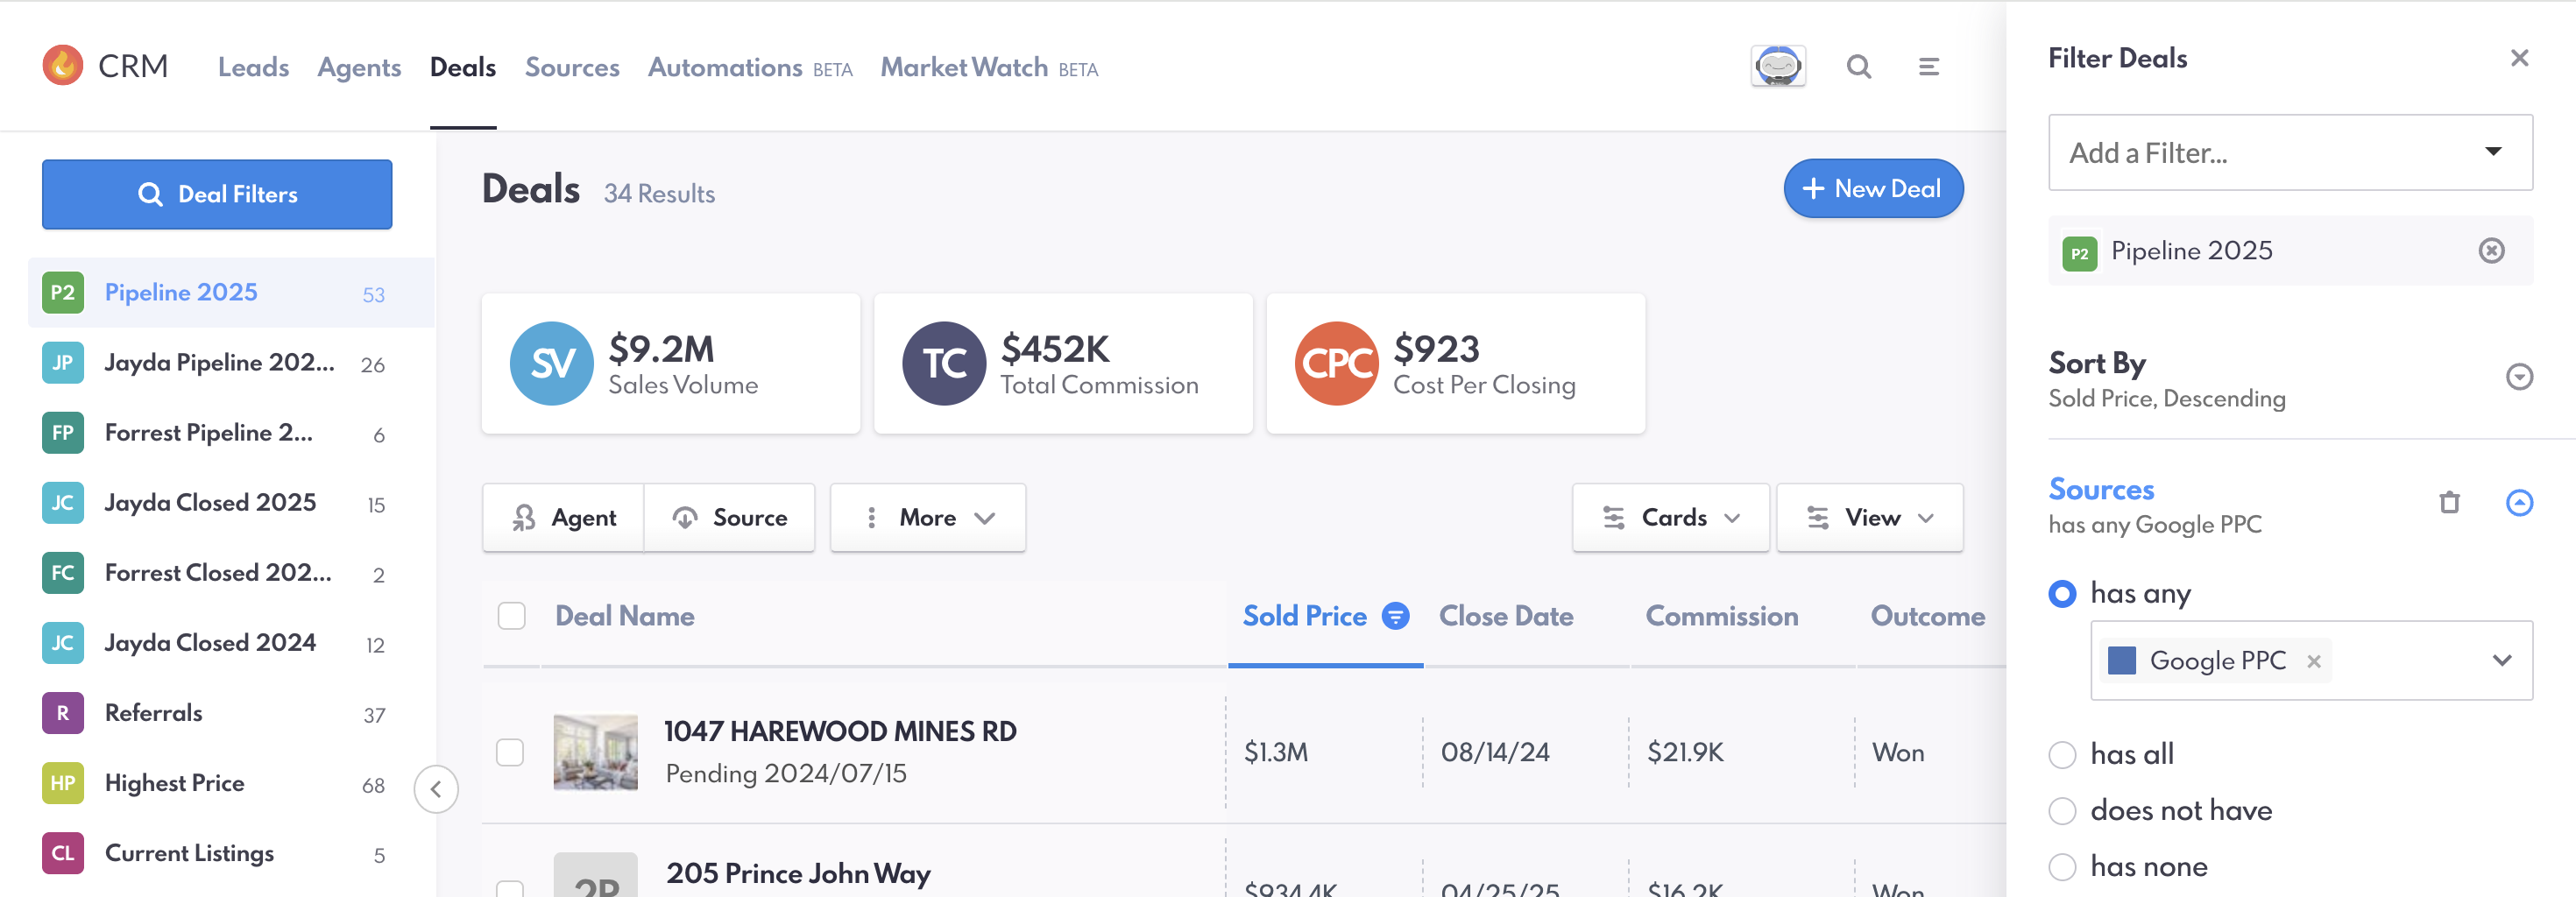Click the New Deal button
This screenshot has width=2576, height=897.
(1872, 189)
